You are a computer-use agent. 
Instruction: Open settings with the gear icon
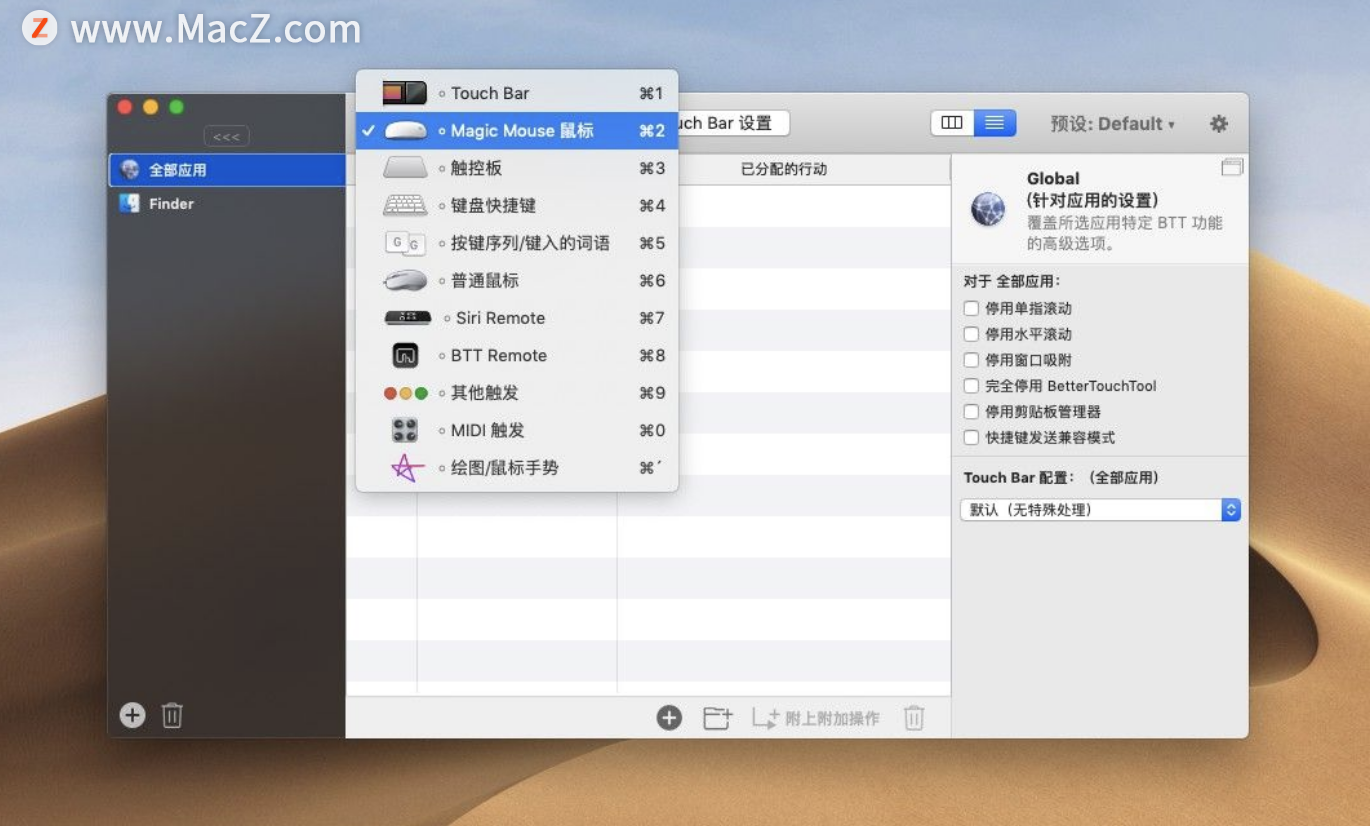1218,124
